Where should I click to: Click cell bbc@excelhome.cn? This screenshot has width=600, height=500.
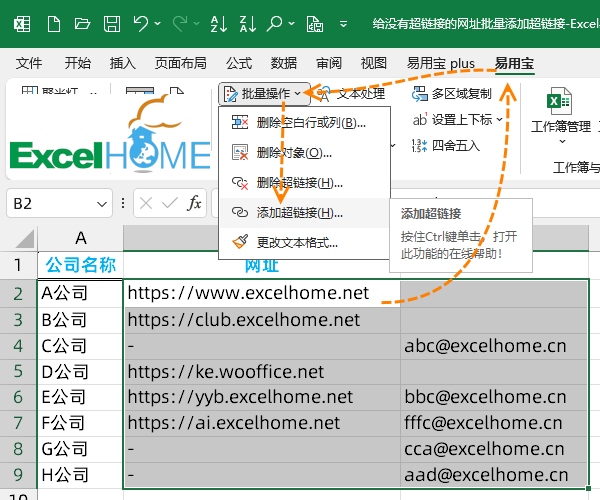pos(494,397)
